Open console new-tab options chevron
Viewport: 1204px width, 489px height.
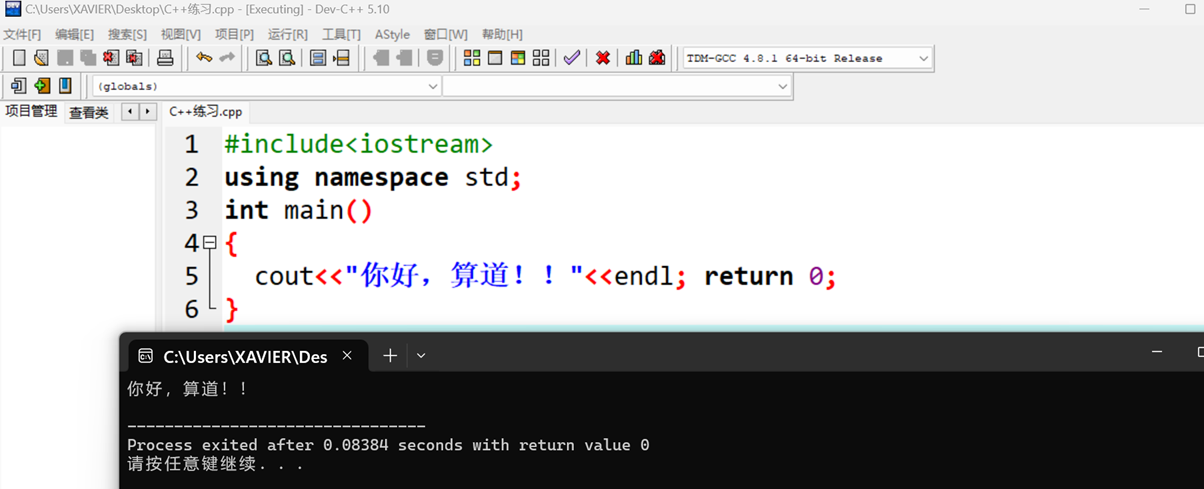[421, 356]
